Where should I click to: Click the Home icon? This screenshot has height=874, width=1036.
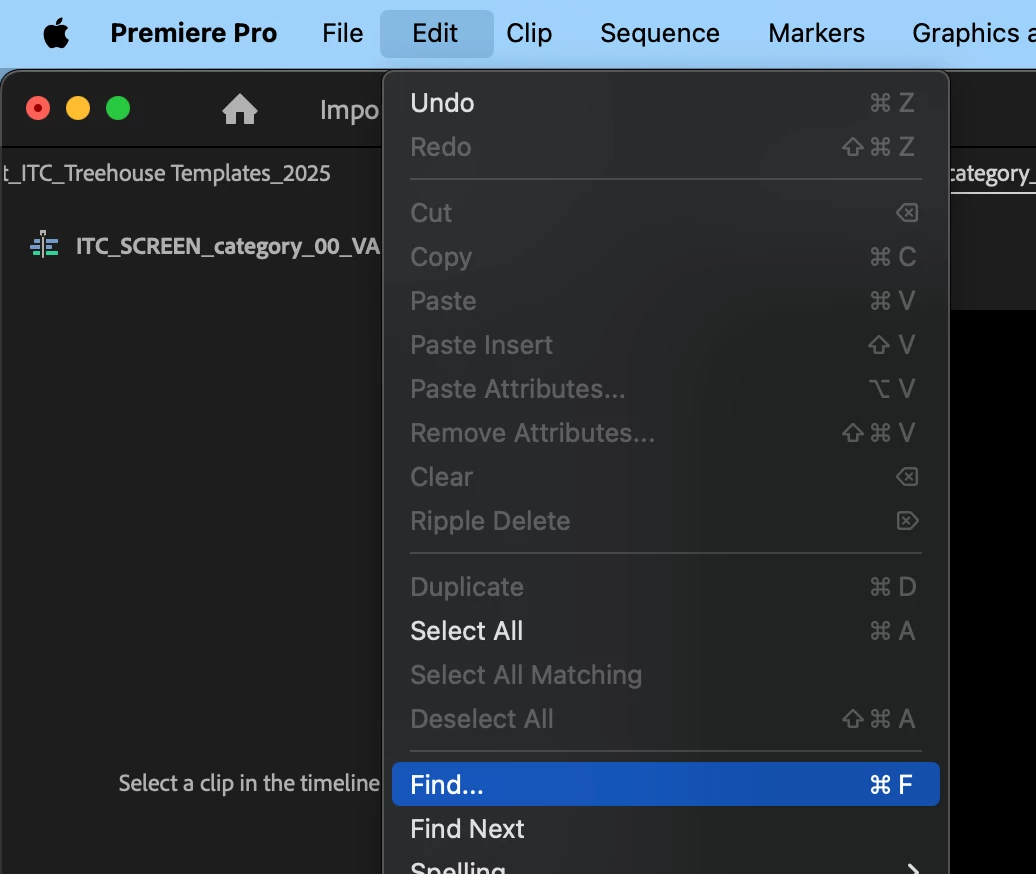[240, 109]
